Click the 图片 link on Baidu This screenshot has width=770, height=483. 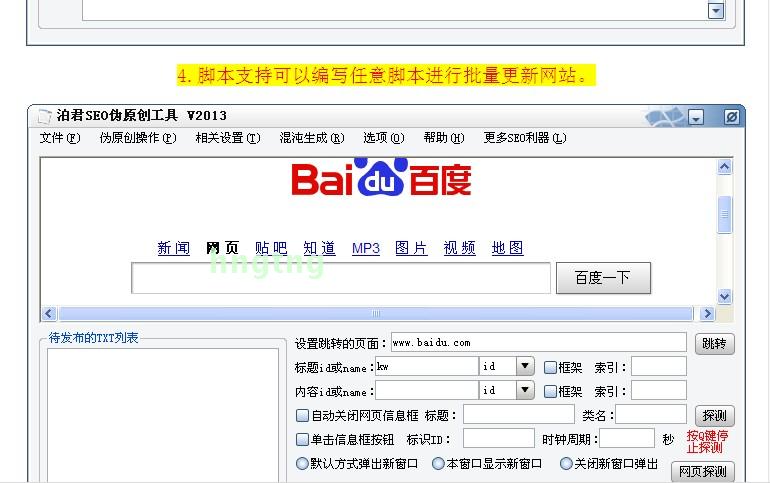coord(411,248)
